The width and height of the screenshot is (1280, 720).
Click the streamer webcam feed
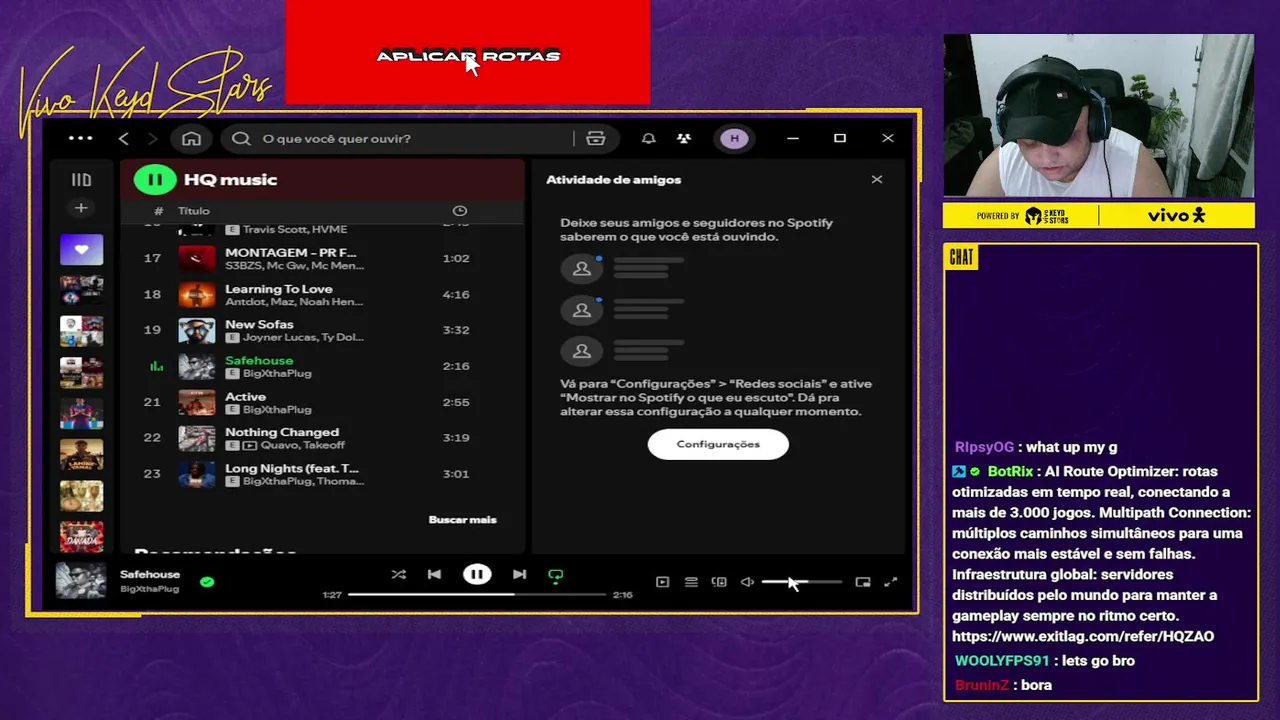click(x=1098, y=115)
